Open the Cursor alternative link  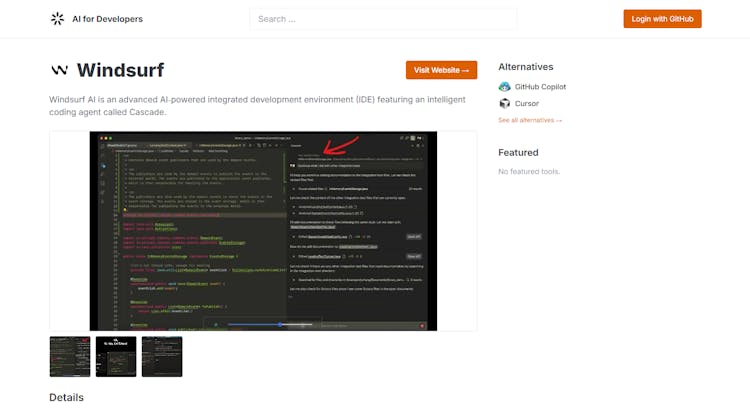click(526, 103)
